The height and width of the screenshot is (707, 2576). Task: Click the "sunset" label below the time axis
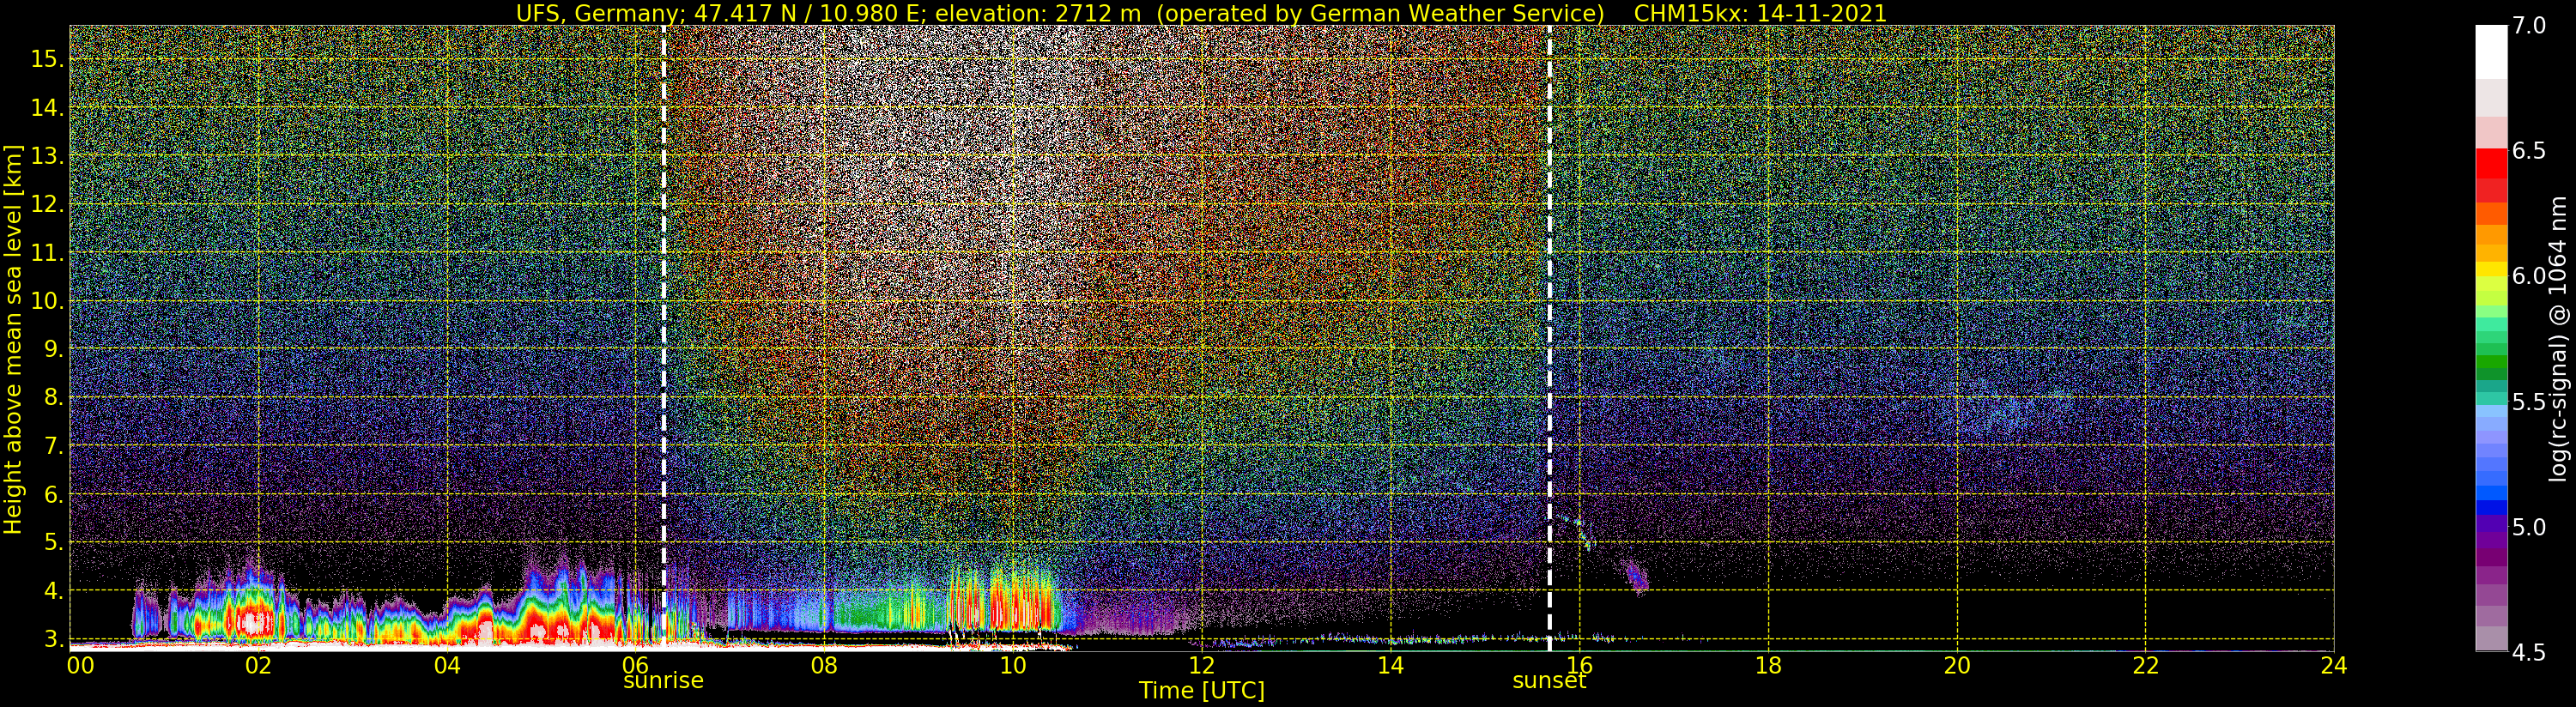[x=1549, y=681]
